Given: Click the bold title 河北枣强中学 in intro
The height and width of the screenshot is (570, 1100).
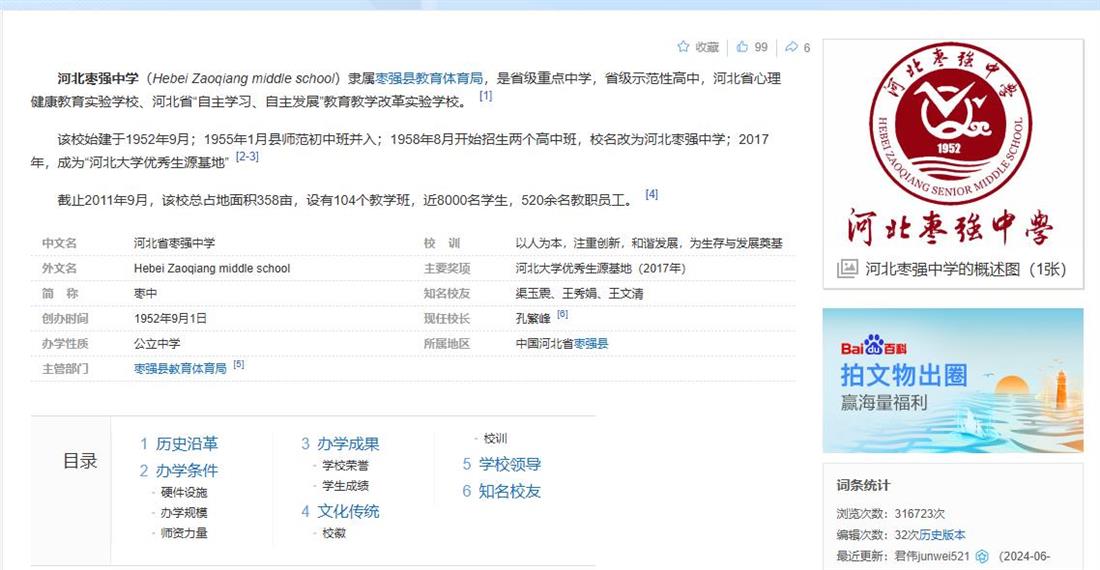Looking at the screenshot, I should coord(98,79).
